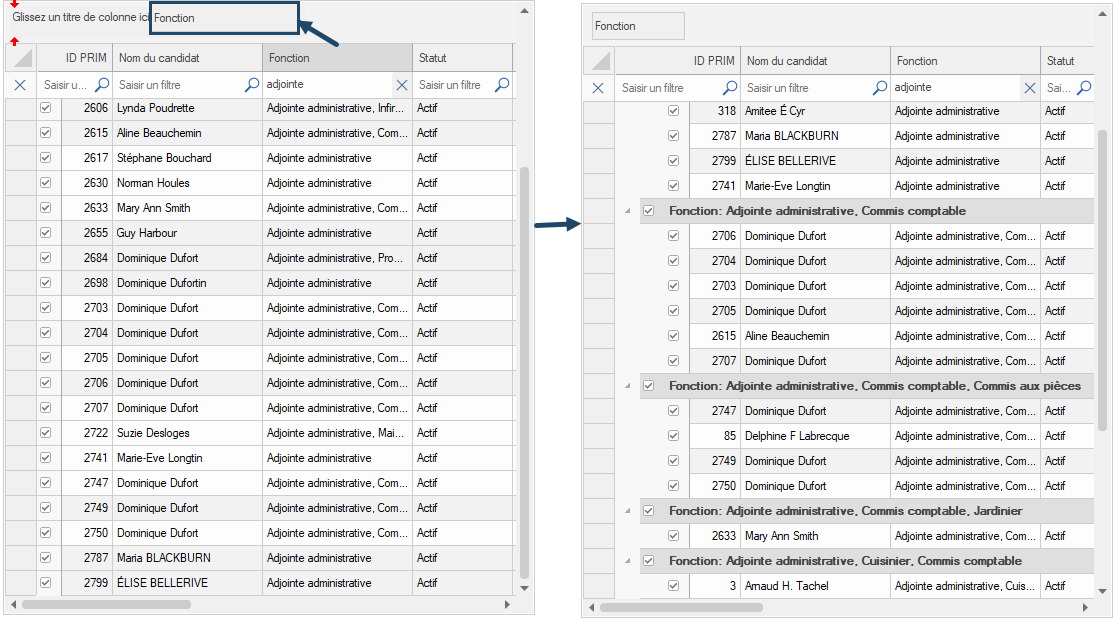Click search icon in right ID PRIM filter
The height and width of the screenshot is (622, 1113).
coord(730,88)
